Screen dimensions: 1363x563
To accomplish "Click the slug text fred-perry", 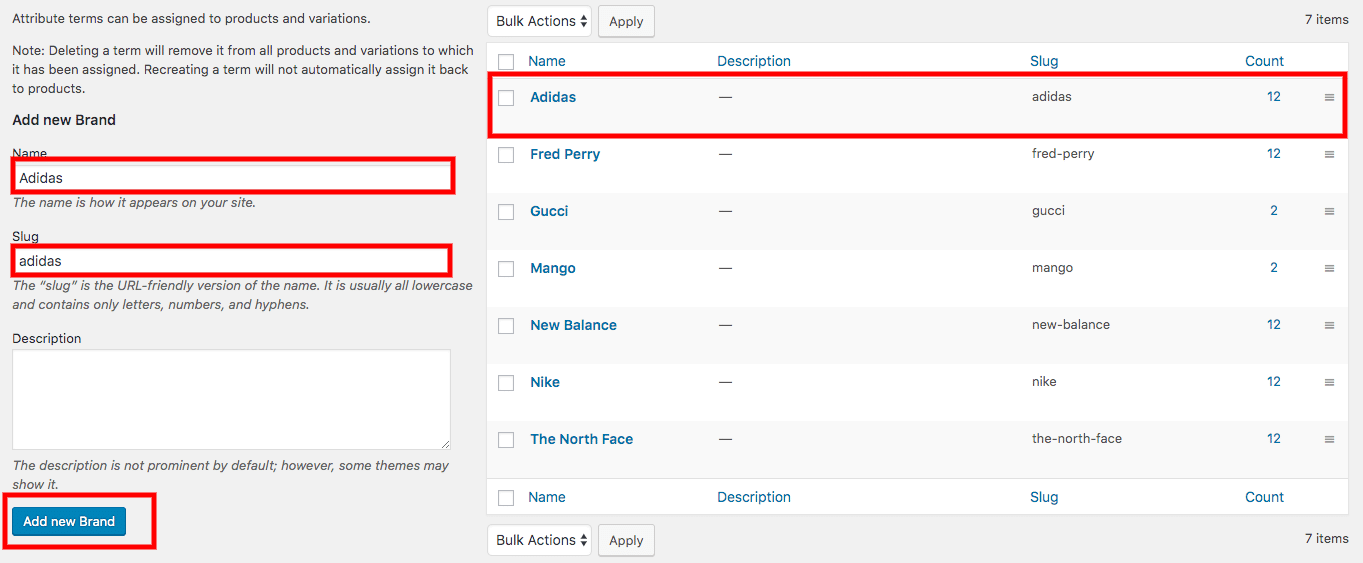I will [1063, 154].
